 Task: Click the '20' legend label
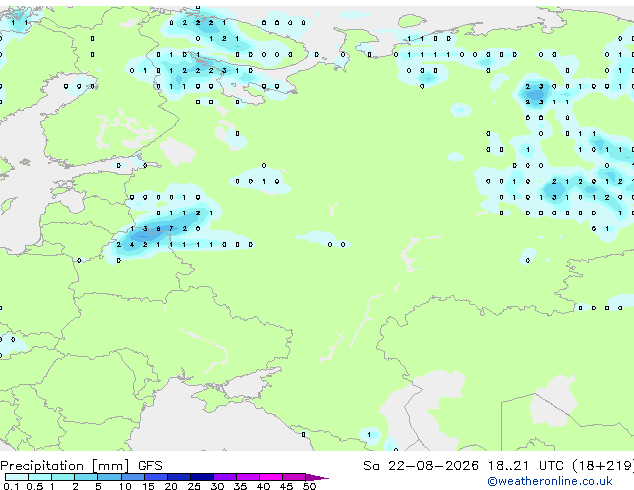(171, 486)
